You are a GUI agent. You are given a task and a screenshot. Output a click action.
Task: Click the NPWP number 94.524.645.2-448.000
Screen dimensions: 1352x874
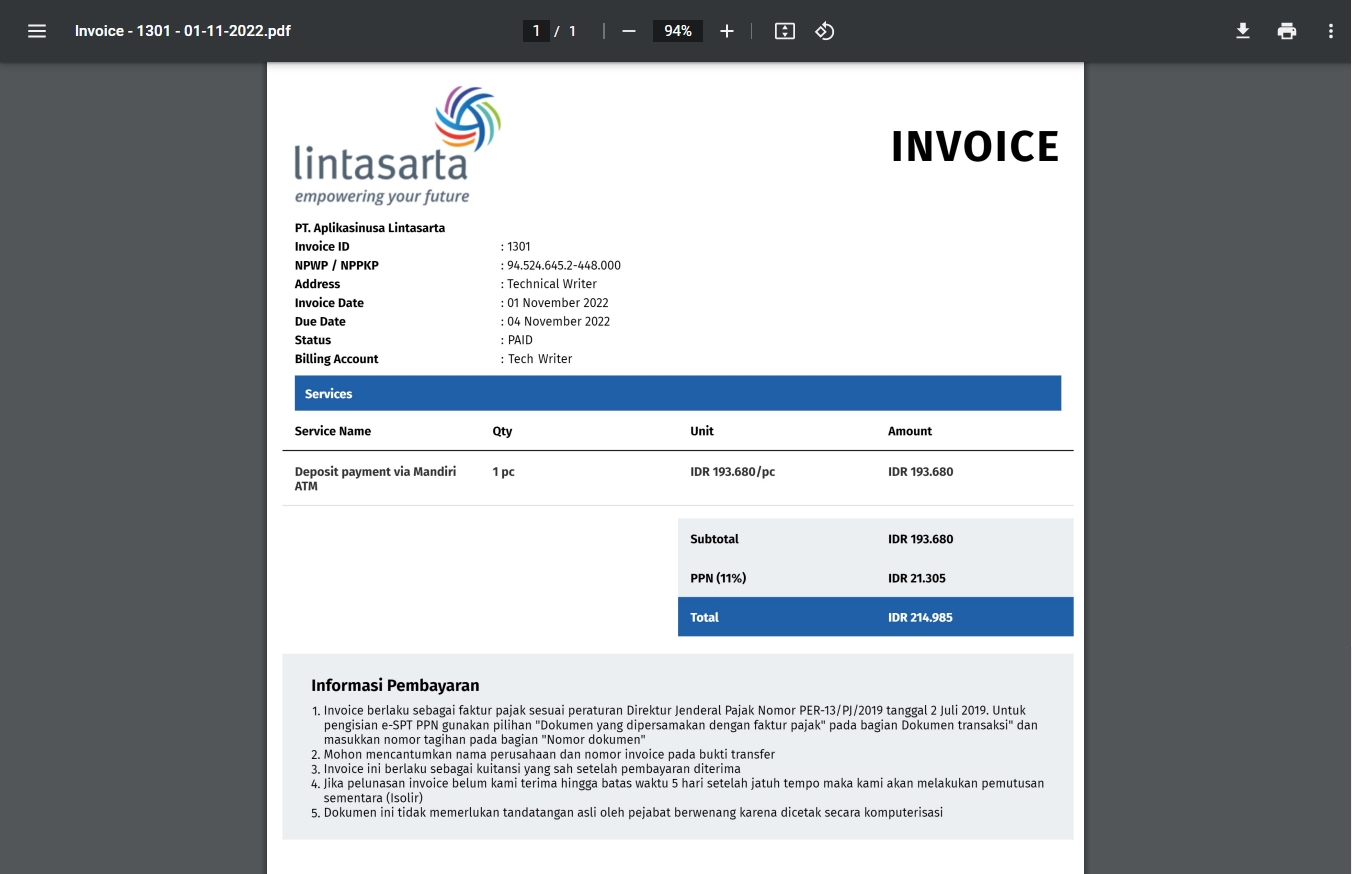(x=564, y=265)
